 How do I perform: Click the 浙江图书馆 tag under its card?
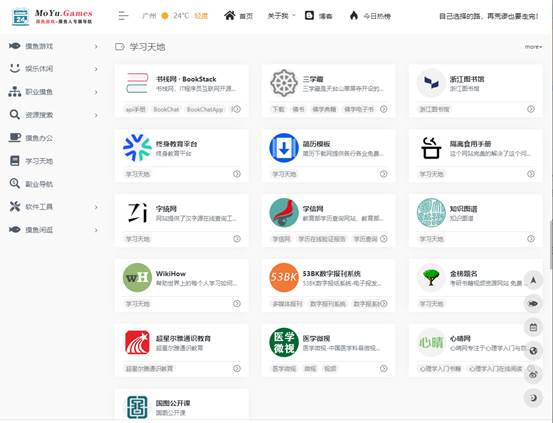434,109
